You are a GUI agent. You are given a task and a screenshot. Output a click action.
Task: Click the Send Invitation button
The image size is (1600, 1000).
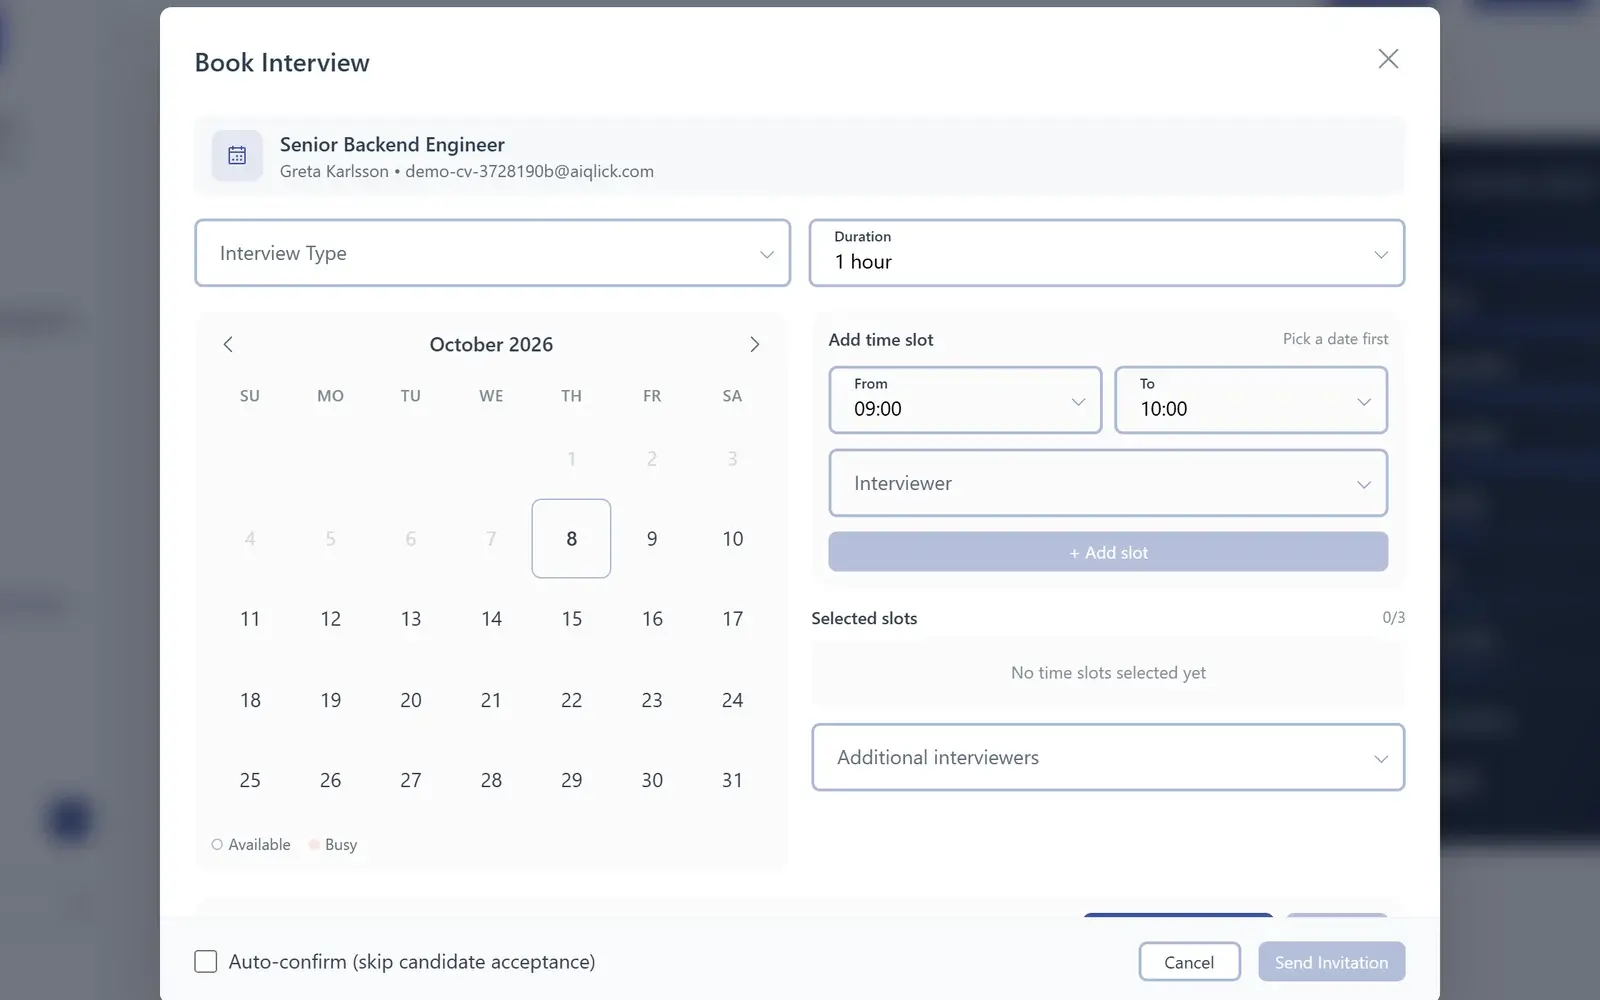[x=1331, y=962]
